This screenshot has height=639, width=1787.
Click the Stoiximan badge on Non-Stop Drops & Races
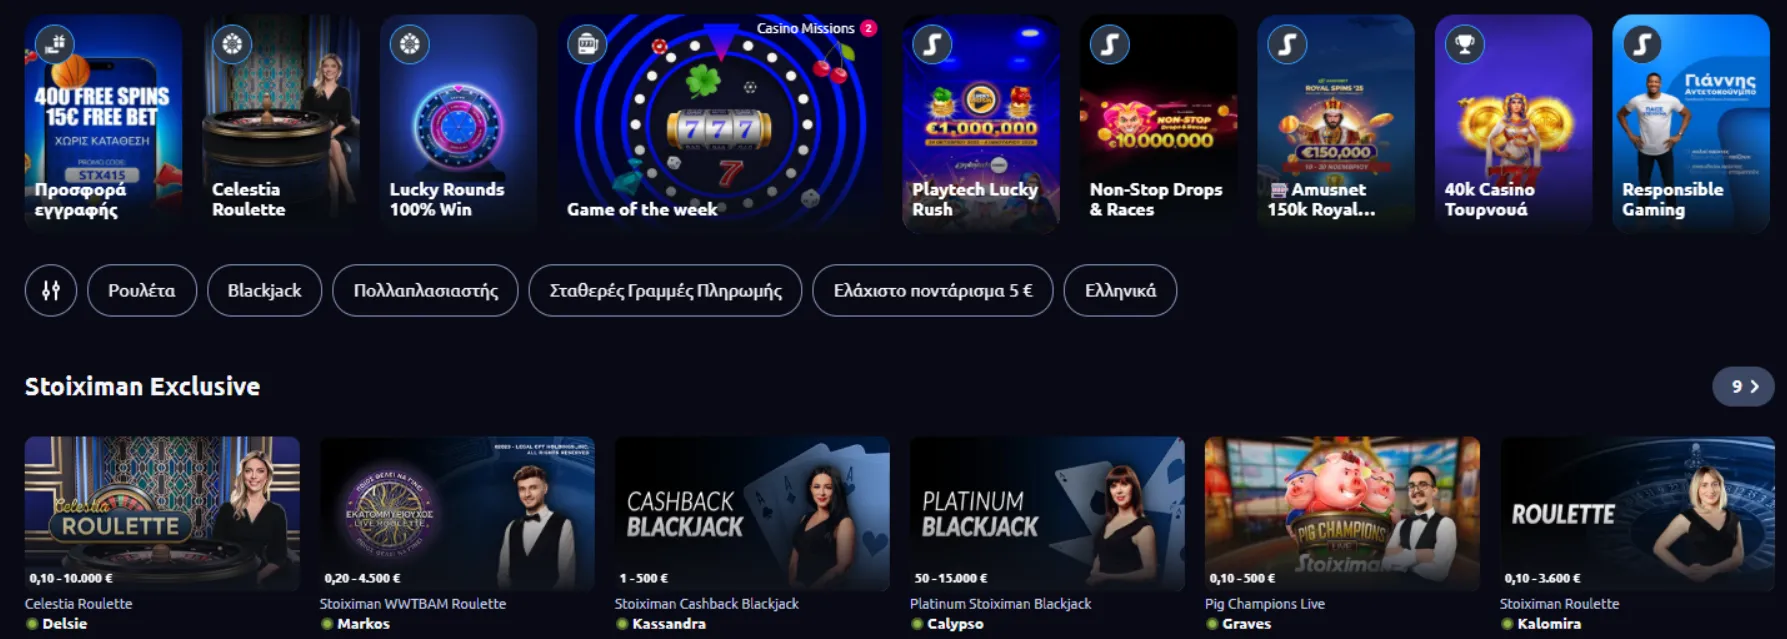(1109, 44)
